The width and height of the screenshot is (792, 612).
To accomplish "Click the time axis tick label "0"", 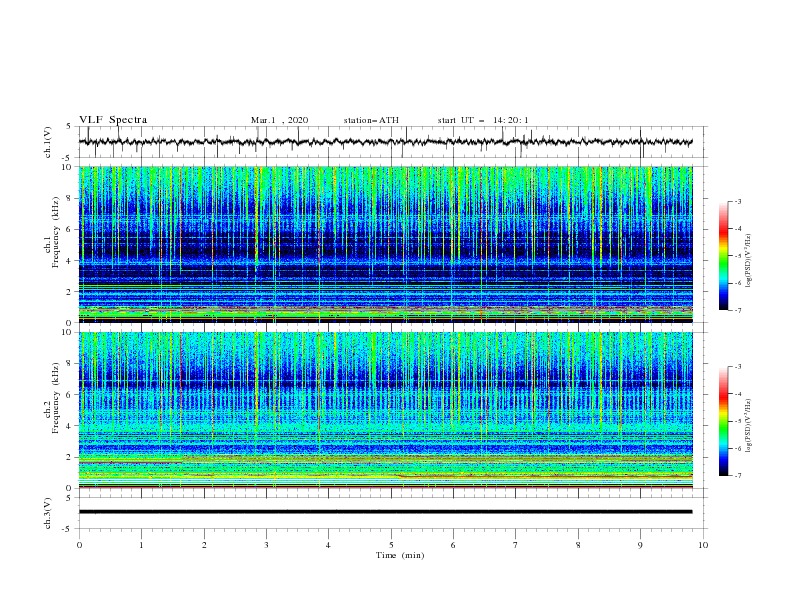I will 79,545.
